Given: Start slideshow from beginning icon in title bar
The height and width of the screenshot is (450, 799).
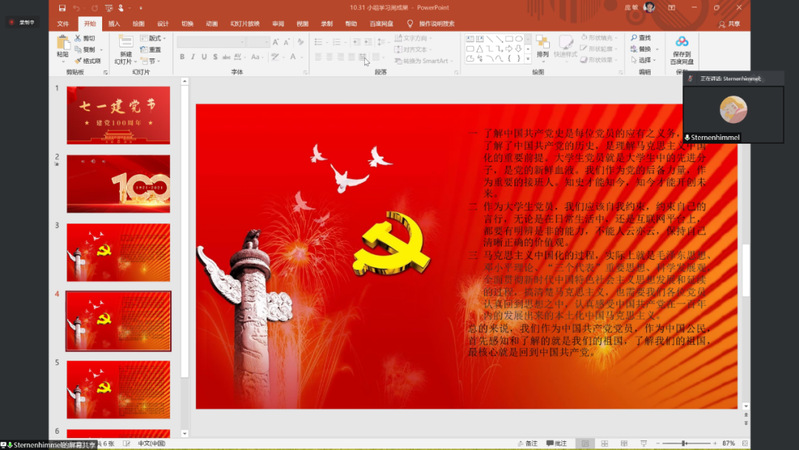Looking at the screenshot, I should (x=109, y=8).
